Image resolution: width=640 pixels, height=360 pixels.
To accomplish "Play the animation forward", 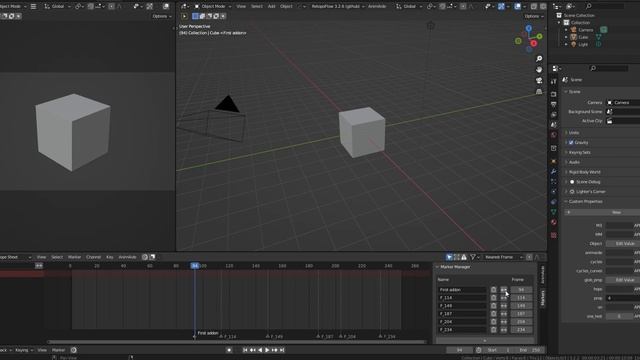I will [267, 350].
